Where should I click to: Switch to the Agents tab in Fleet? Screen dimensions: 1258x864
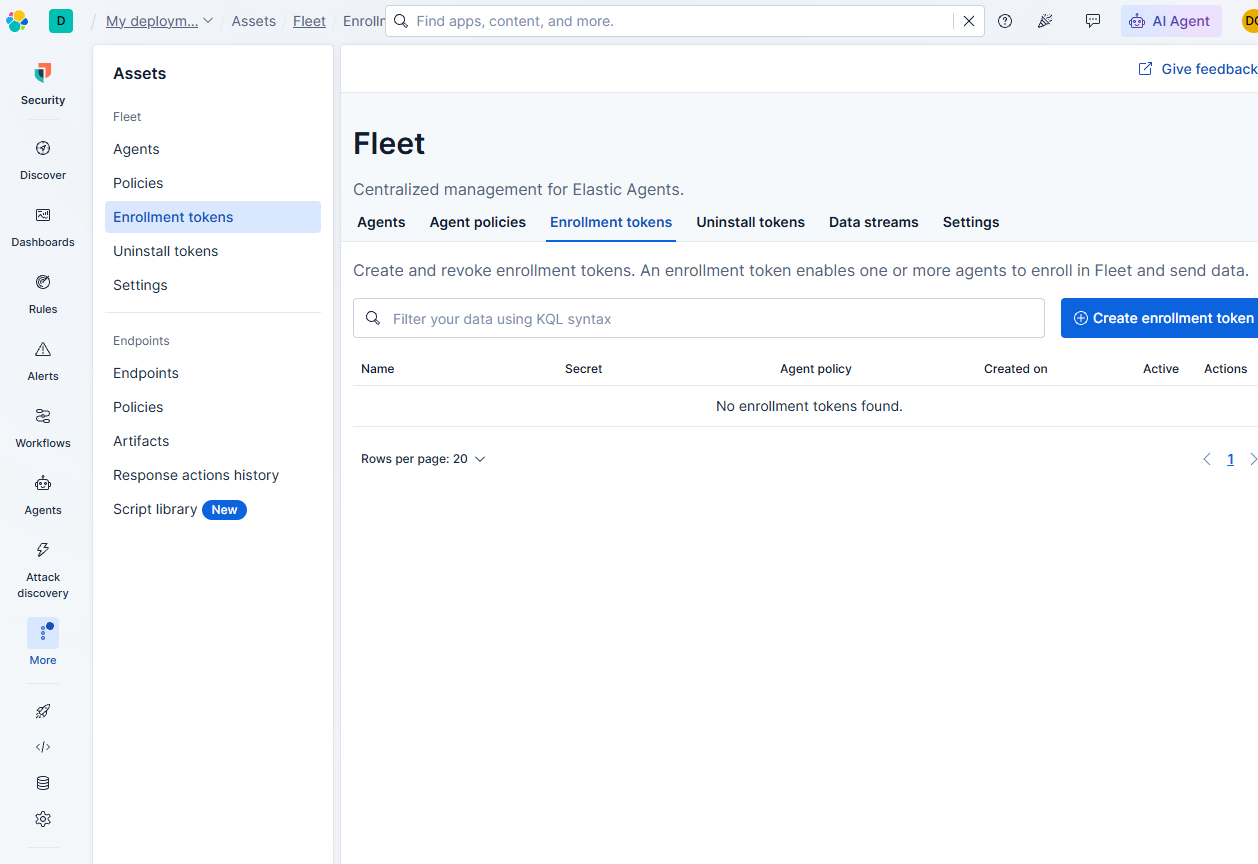tap(381, 222)
